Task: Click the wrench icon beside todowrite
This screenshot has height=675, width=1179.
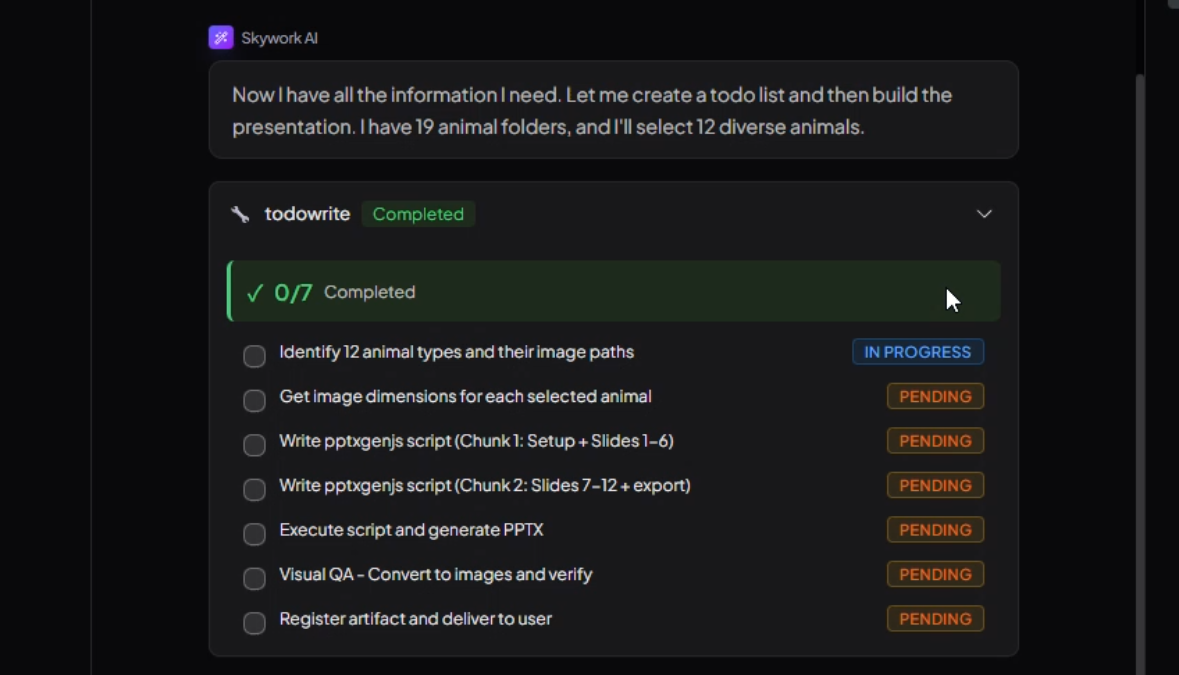Action: [x=240, y=214]
